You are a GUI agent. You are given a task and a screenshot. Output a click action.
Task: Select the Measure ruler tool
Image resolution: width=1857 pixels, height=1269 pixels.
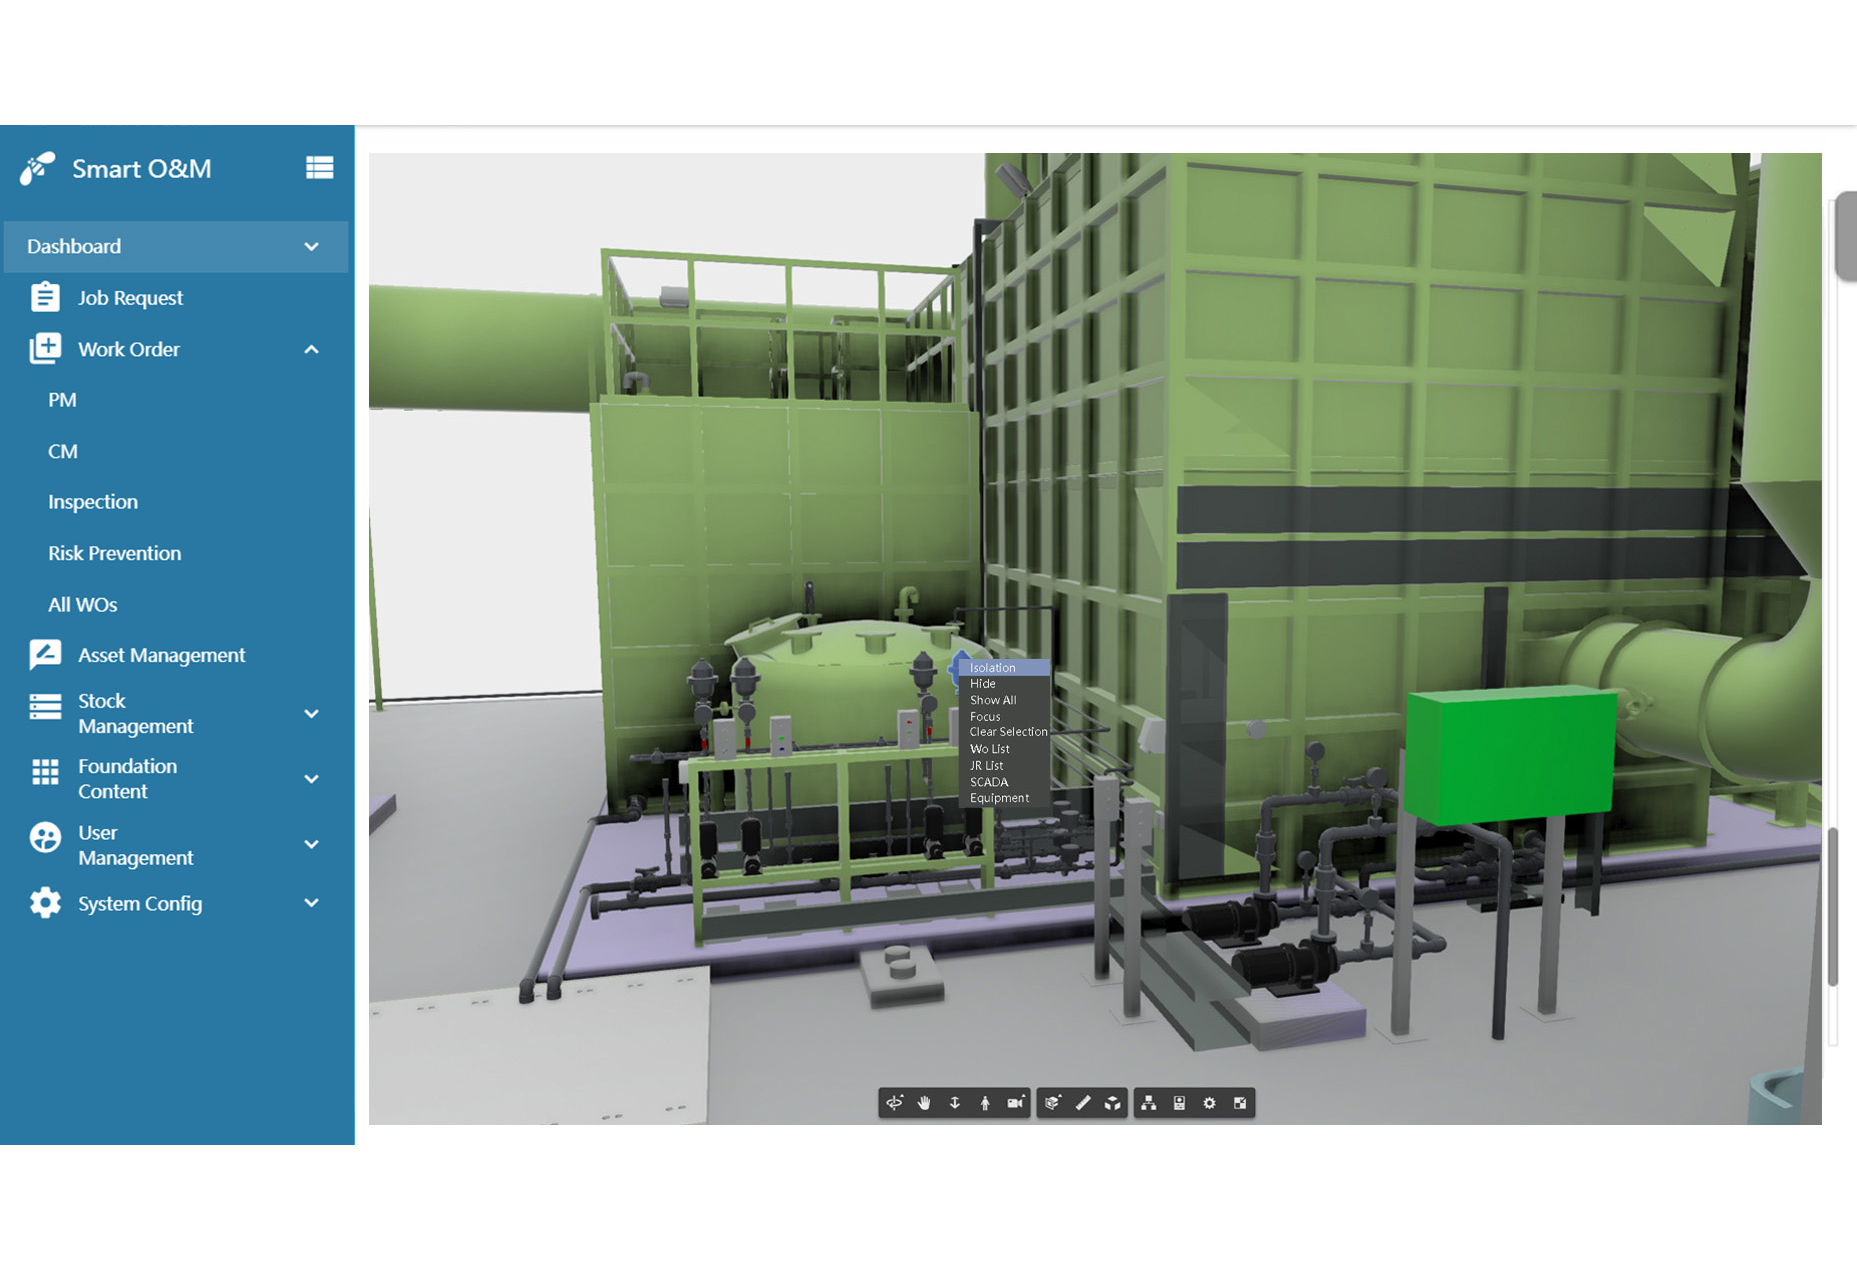(1082, 1103)
